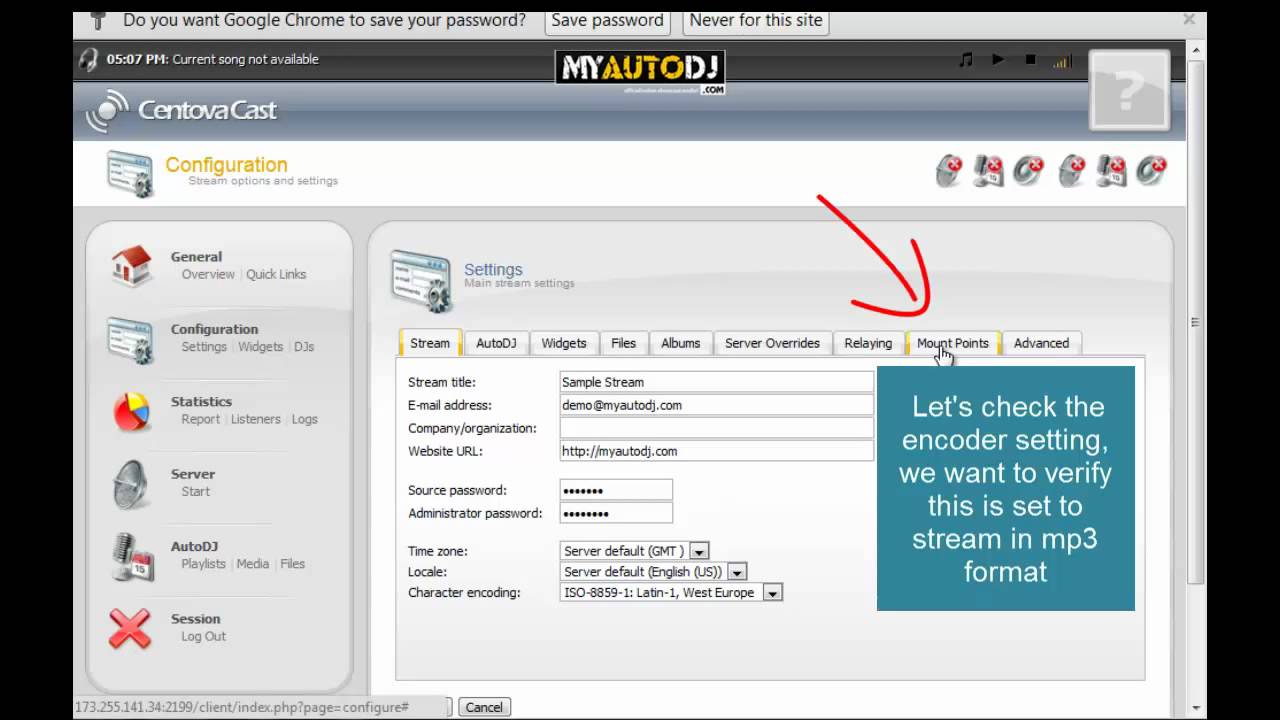Click the Statistics heading in sidebar
Viewport: 1280px width, 720px height.
[x=201, y=402]
